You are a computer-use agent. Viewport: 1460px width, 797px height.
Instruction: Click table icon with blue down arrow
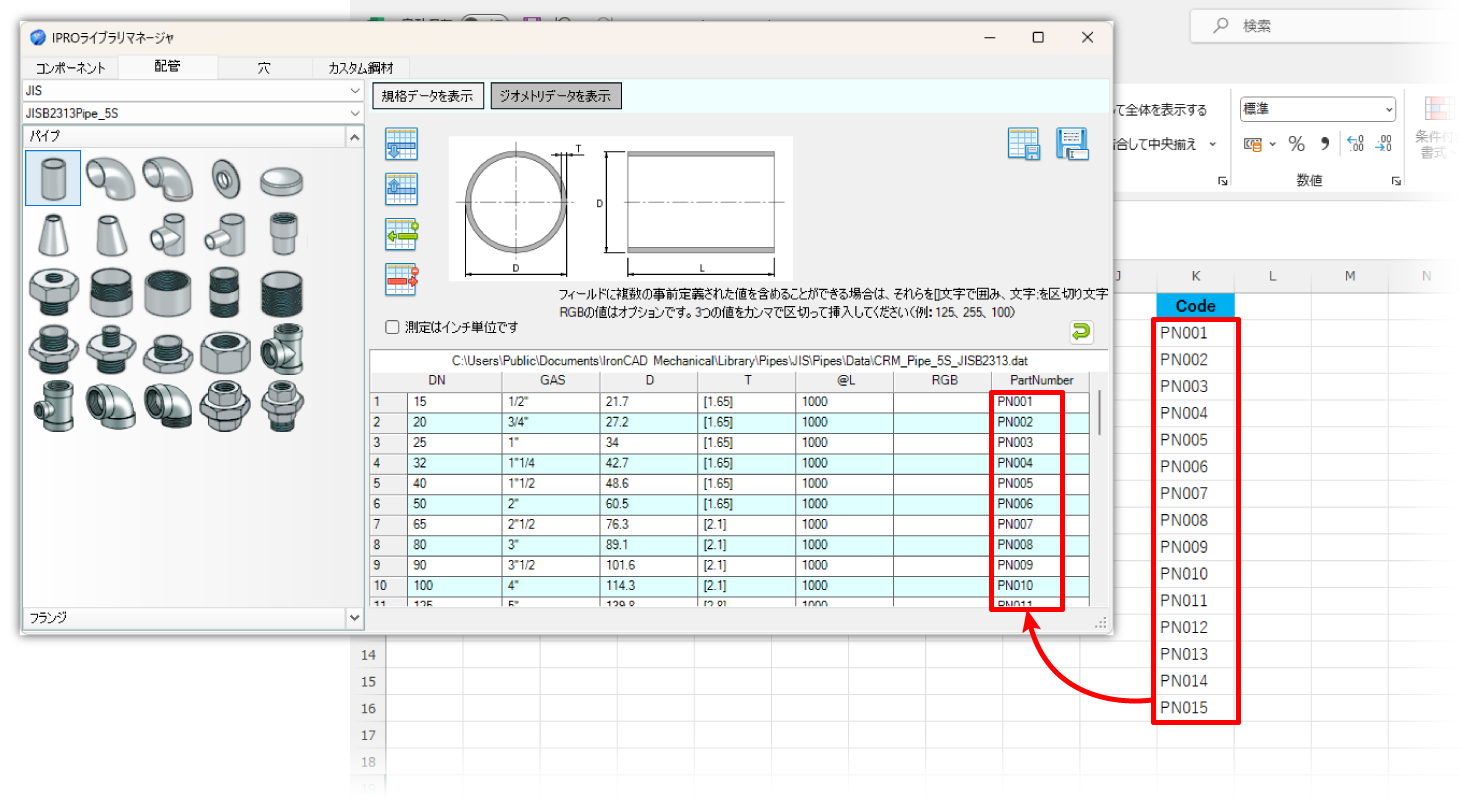pos(401,145)
